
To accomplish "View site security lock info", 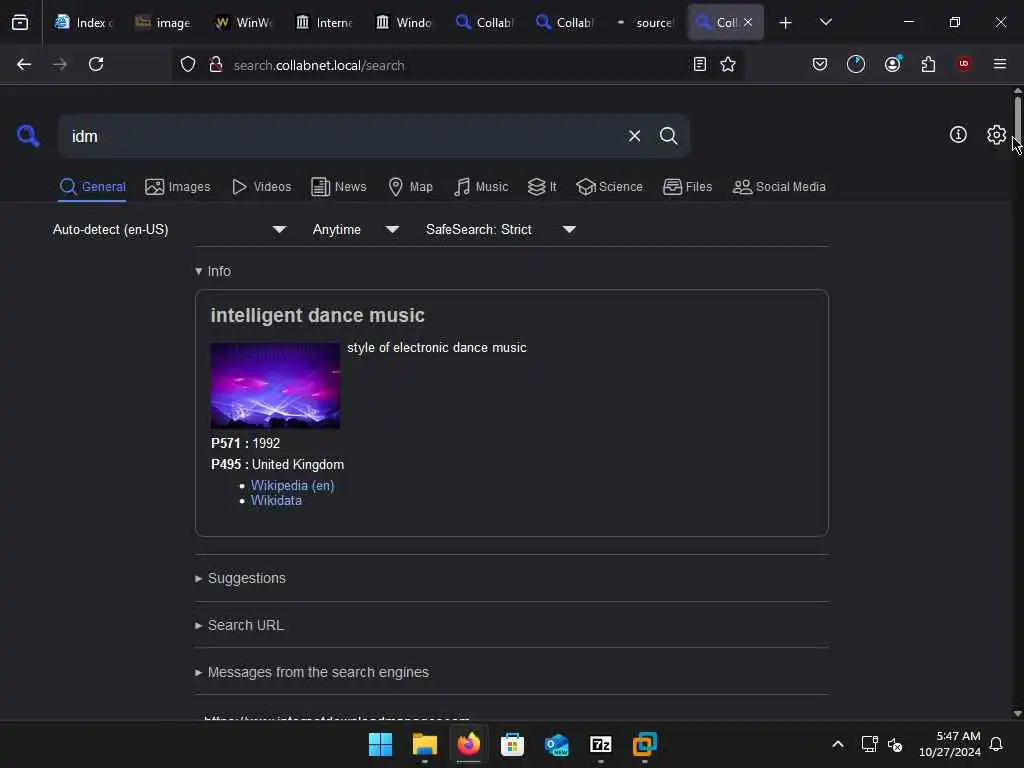I will point(216,65).
